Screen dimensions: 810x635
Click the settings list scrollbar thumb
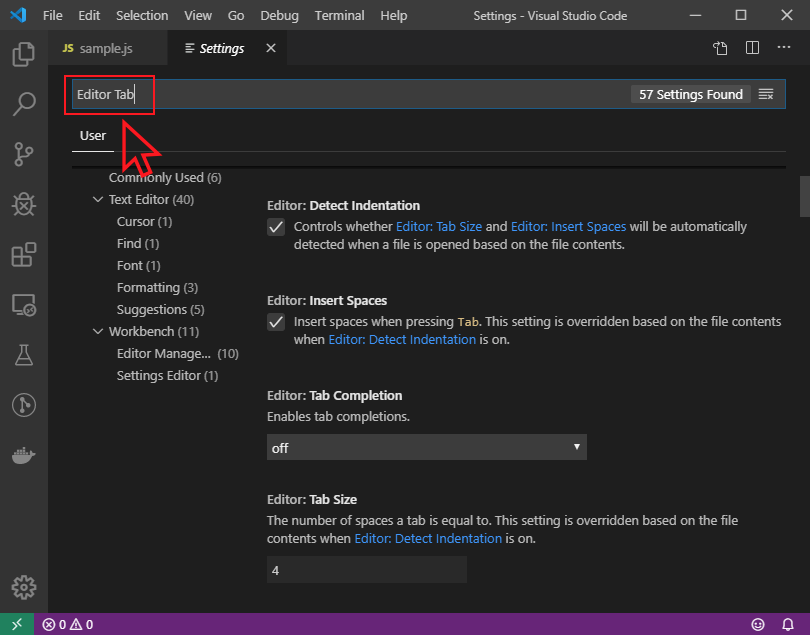[x=804, y=196]
